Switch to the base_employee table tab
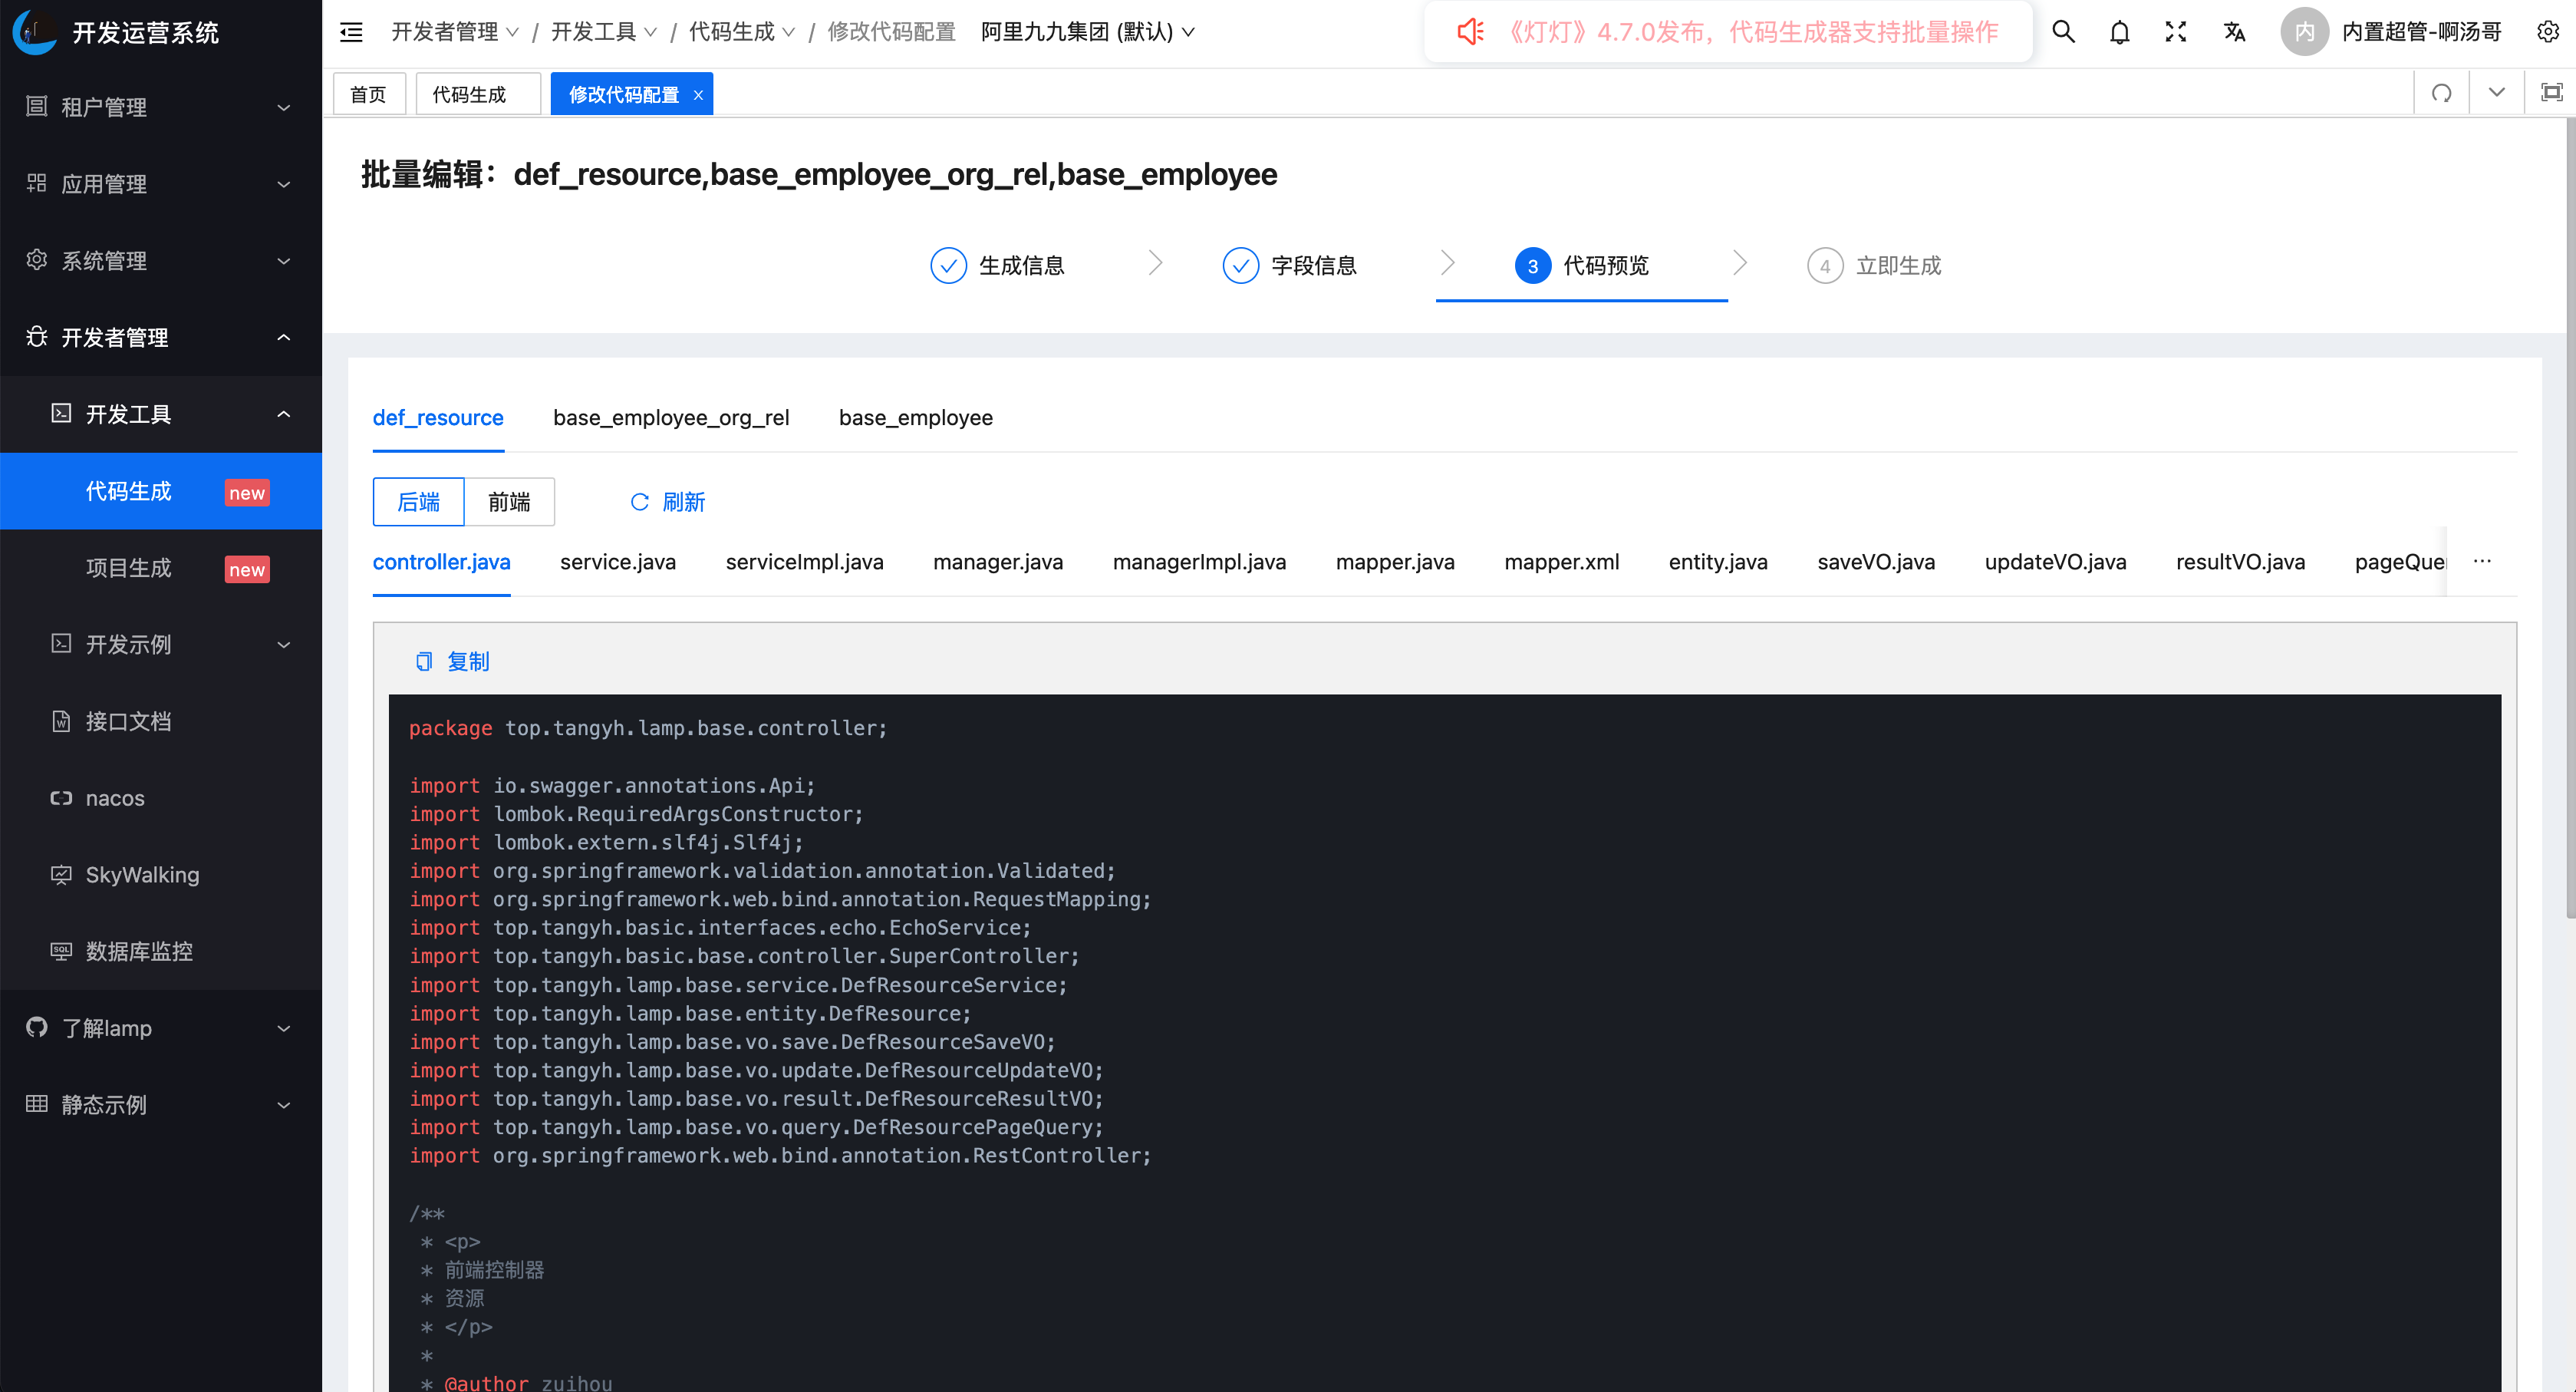The image size is (2576, 1392). pyautogui.click(x=915, y=418)
